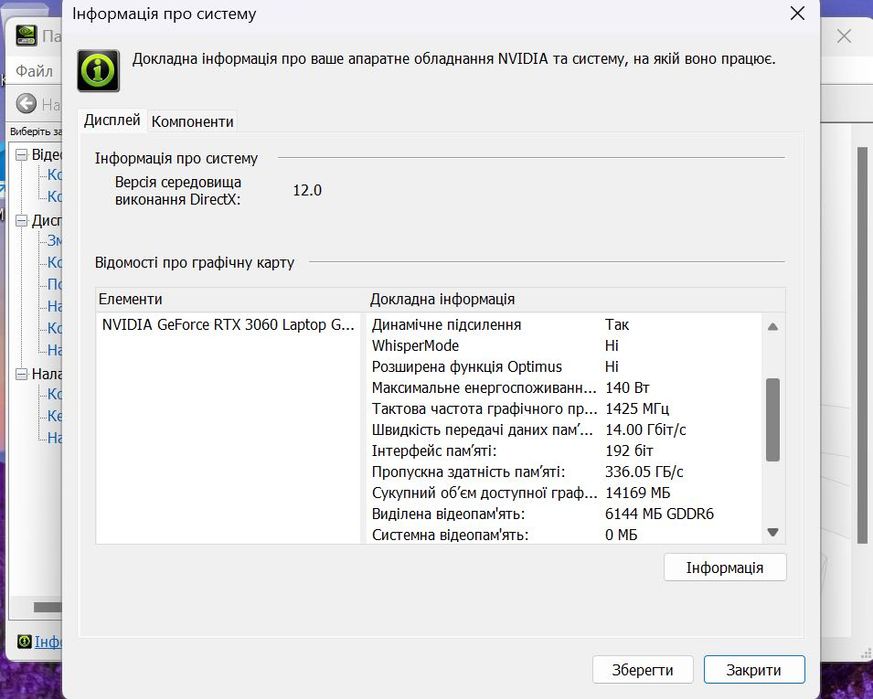Viewport: 873px width, 699px height.
Task: Click the 1425 МГц clock value
Action: coord(637,409)
